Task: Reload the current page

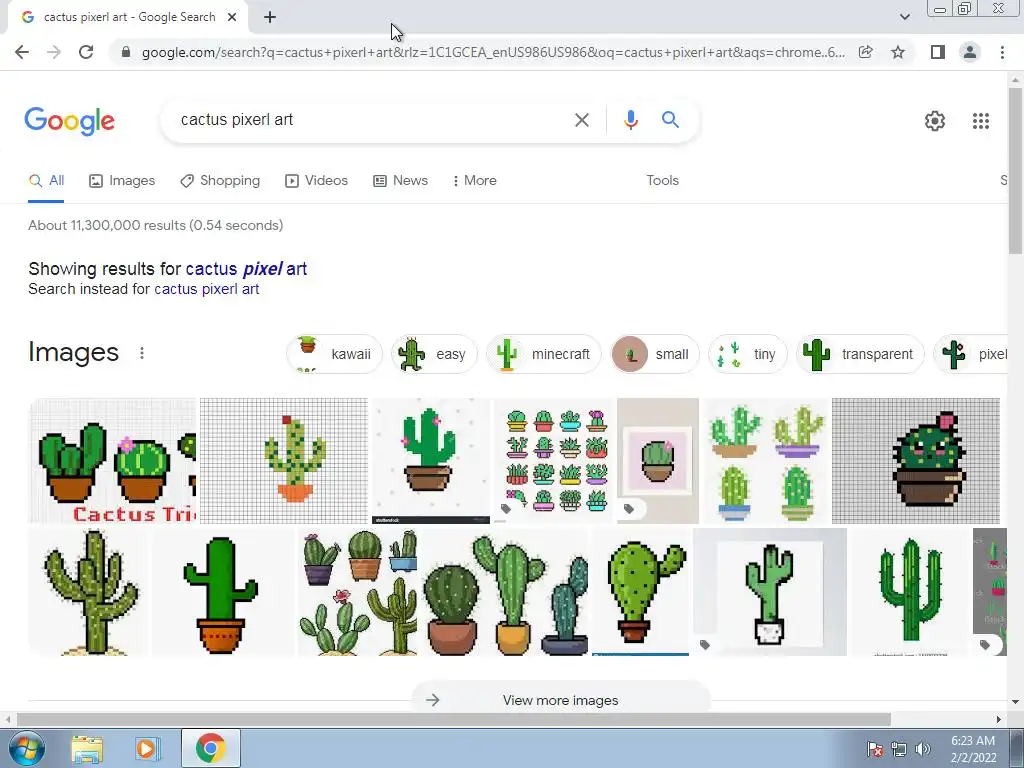Action: [x=86, y=52]
